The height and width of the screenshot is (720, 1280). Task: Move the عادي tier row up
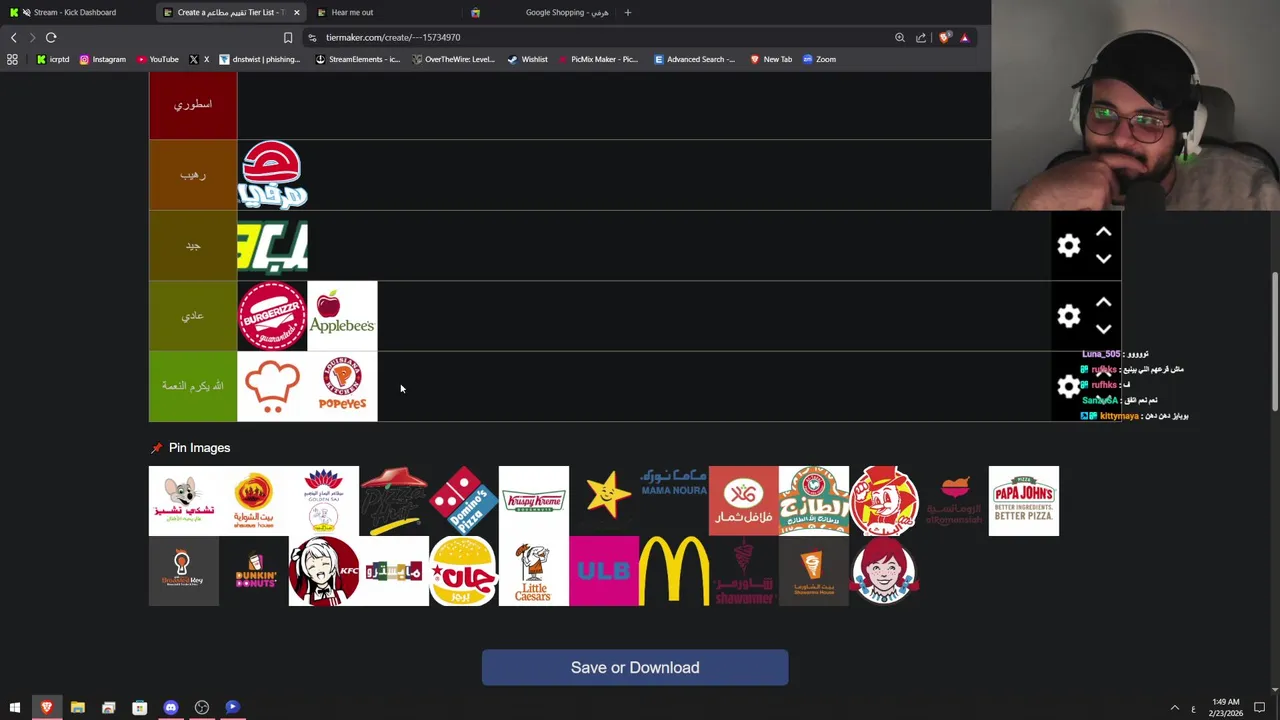point(1103,302)
